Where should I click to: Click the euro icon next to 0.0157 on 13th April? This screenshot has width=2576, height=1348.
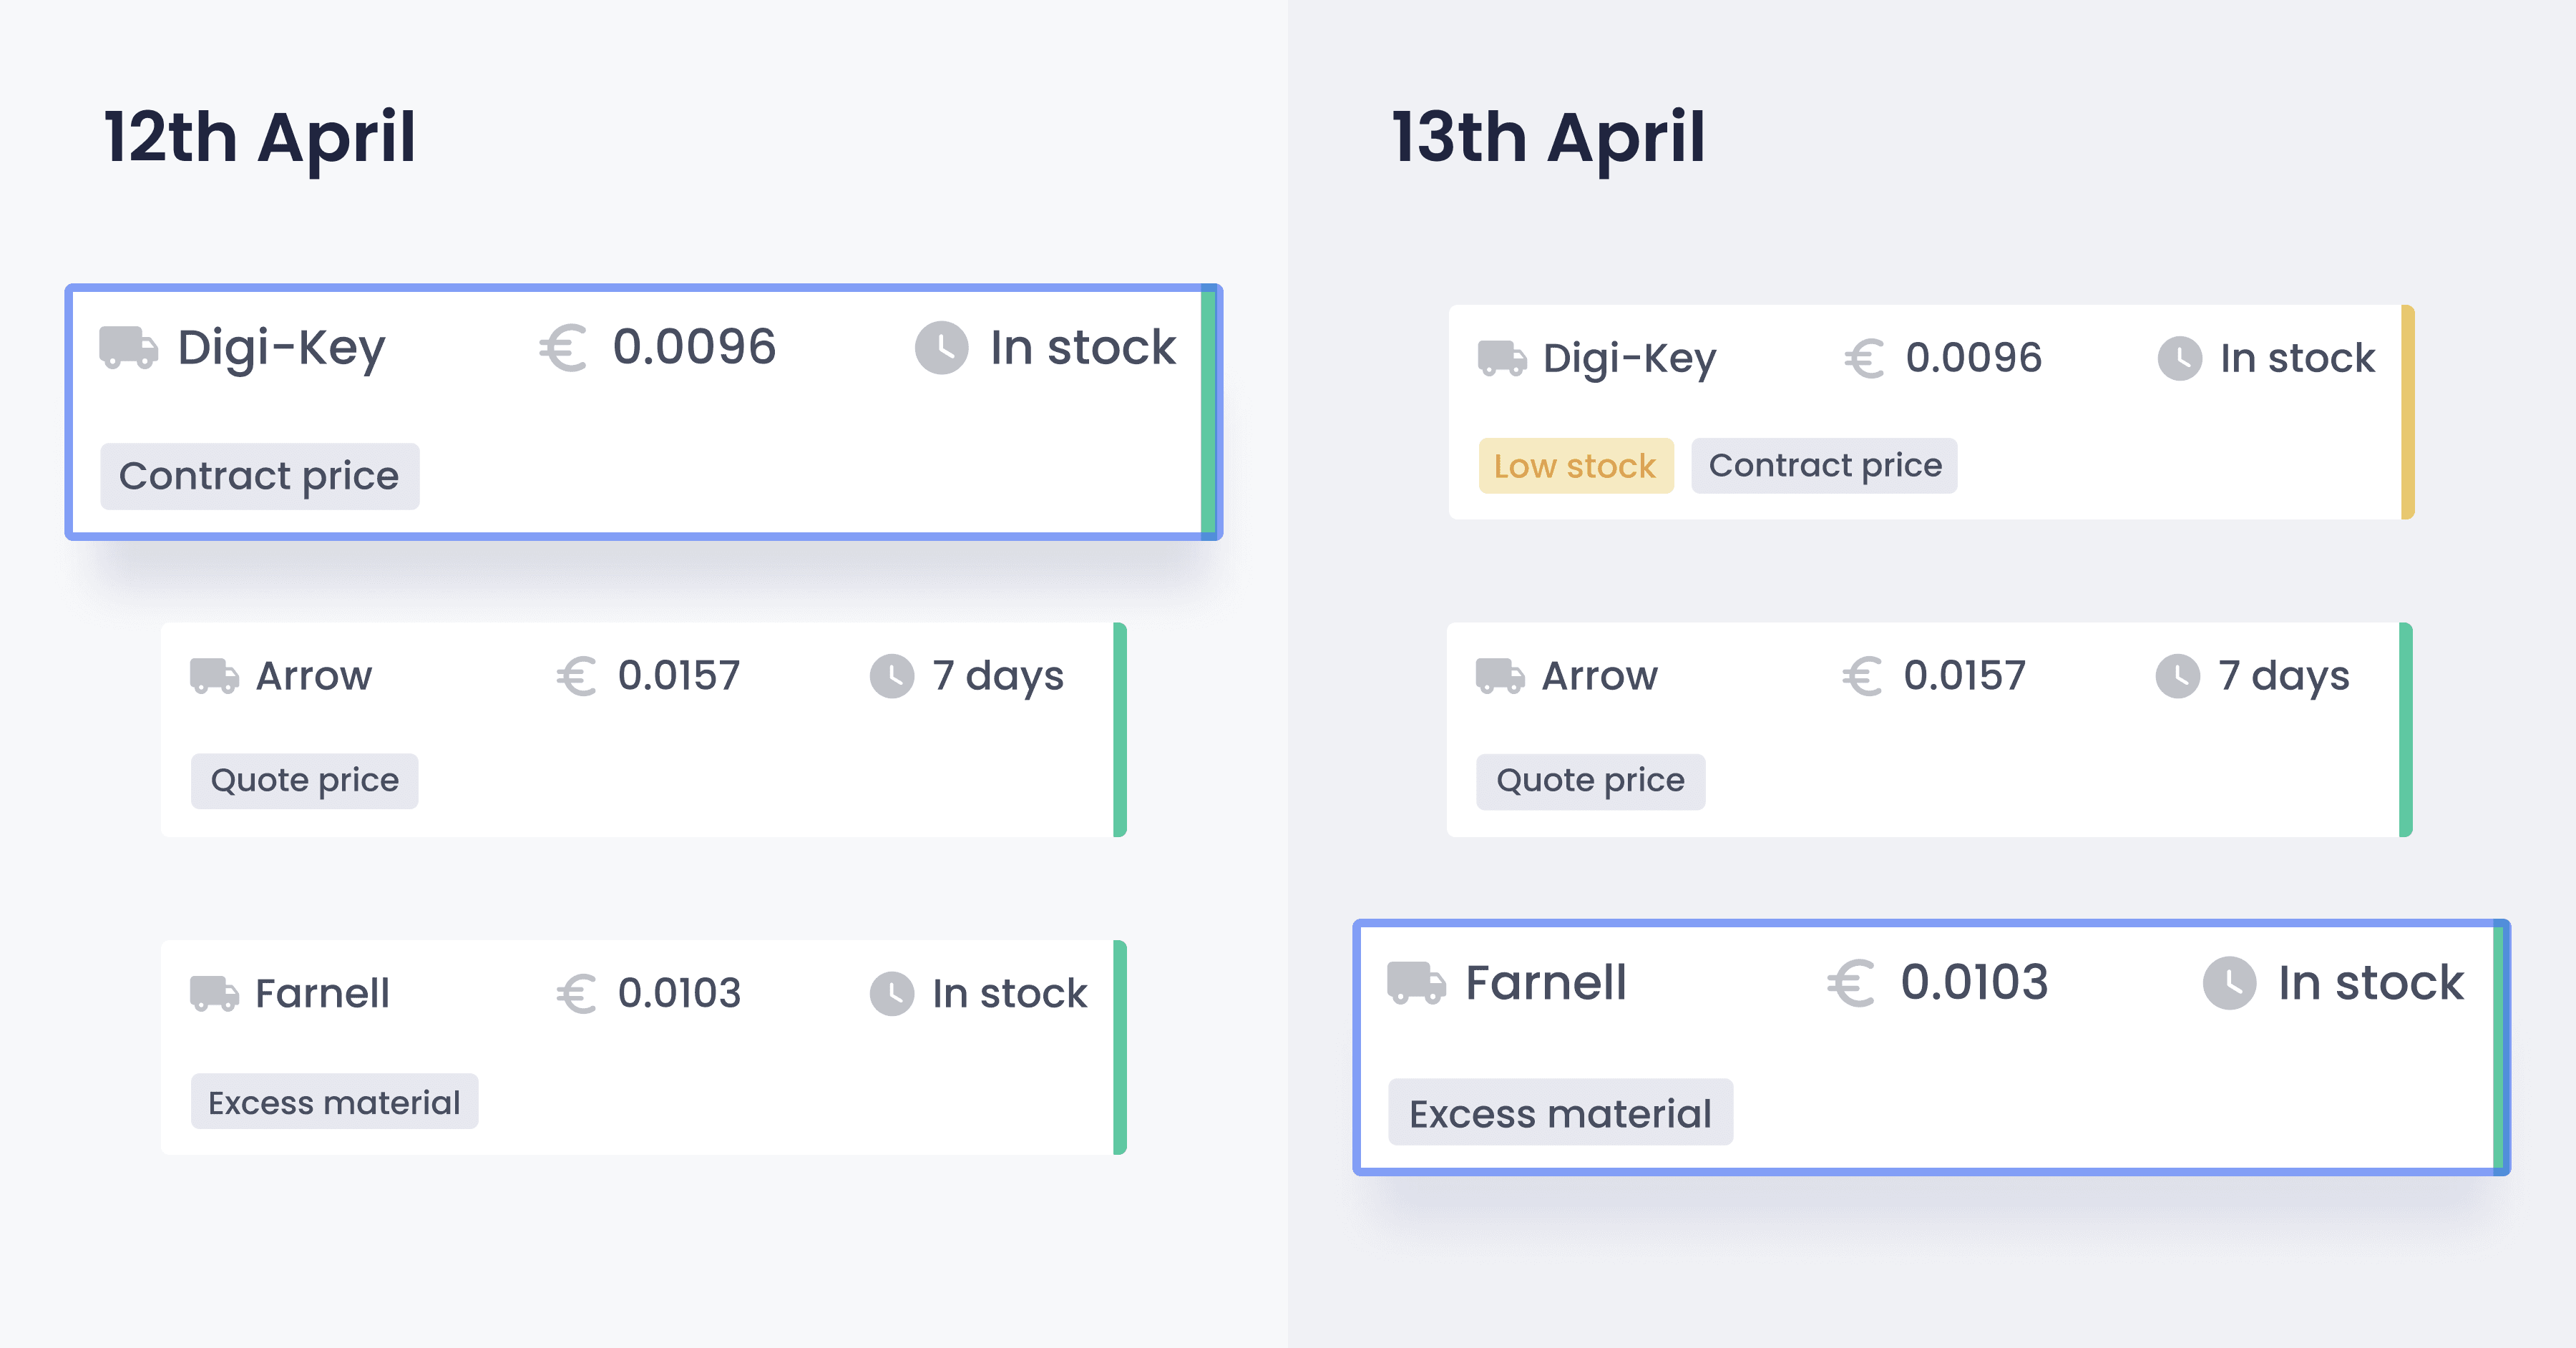pos(1862,676)
